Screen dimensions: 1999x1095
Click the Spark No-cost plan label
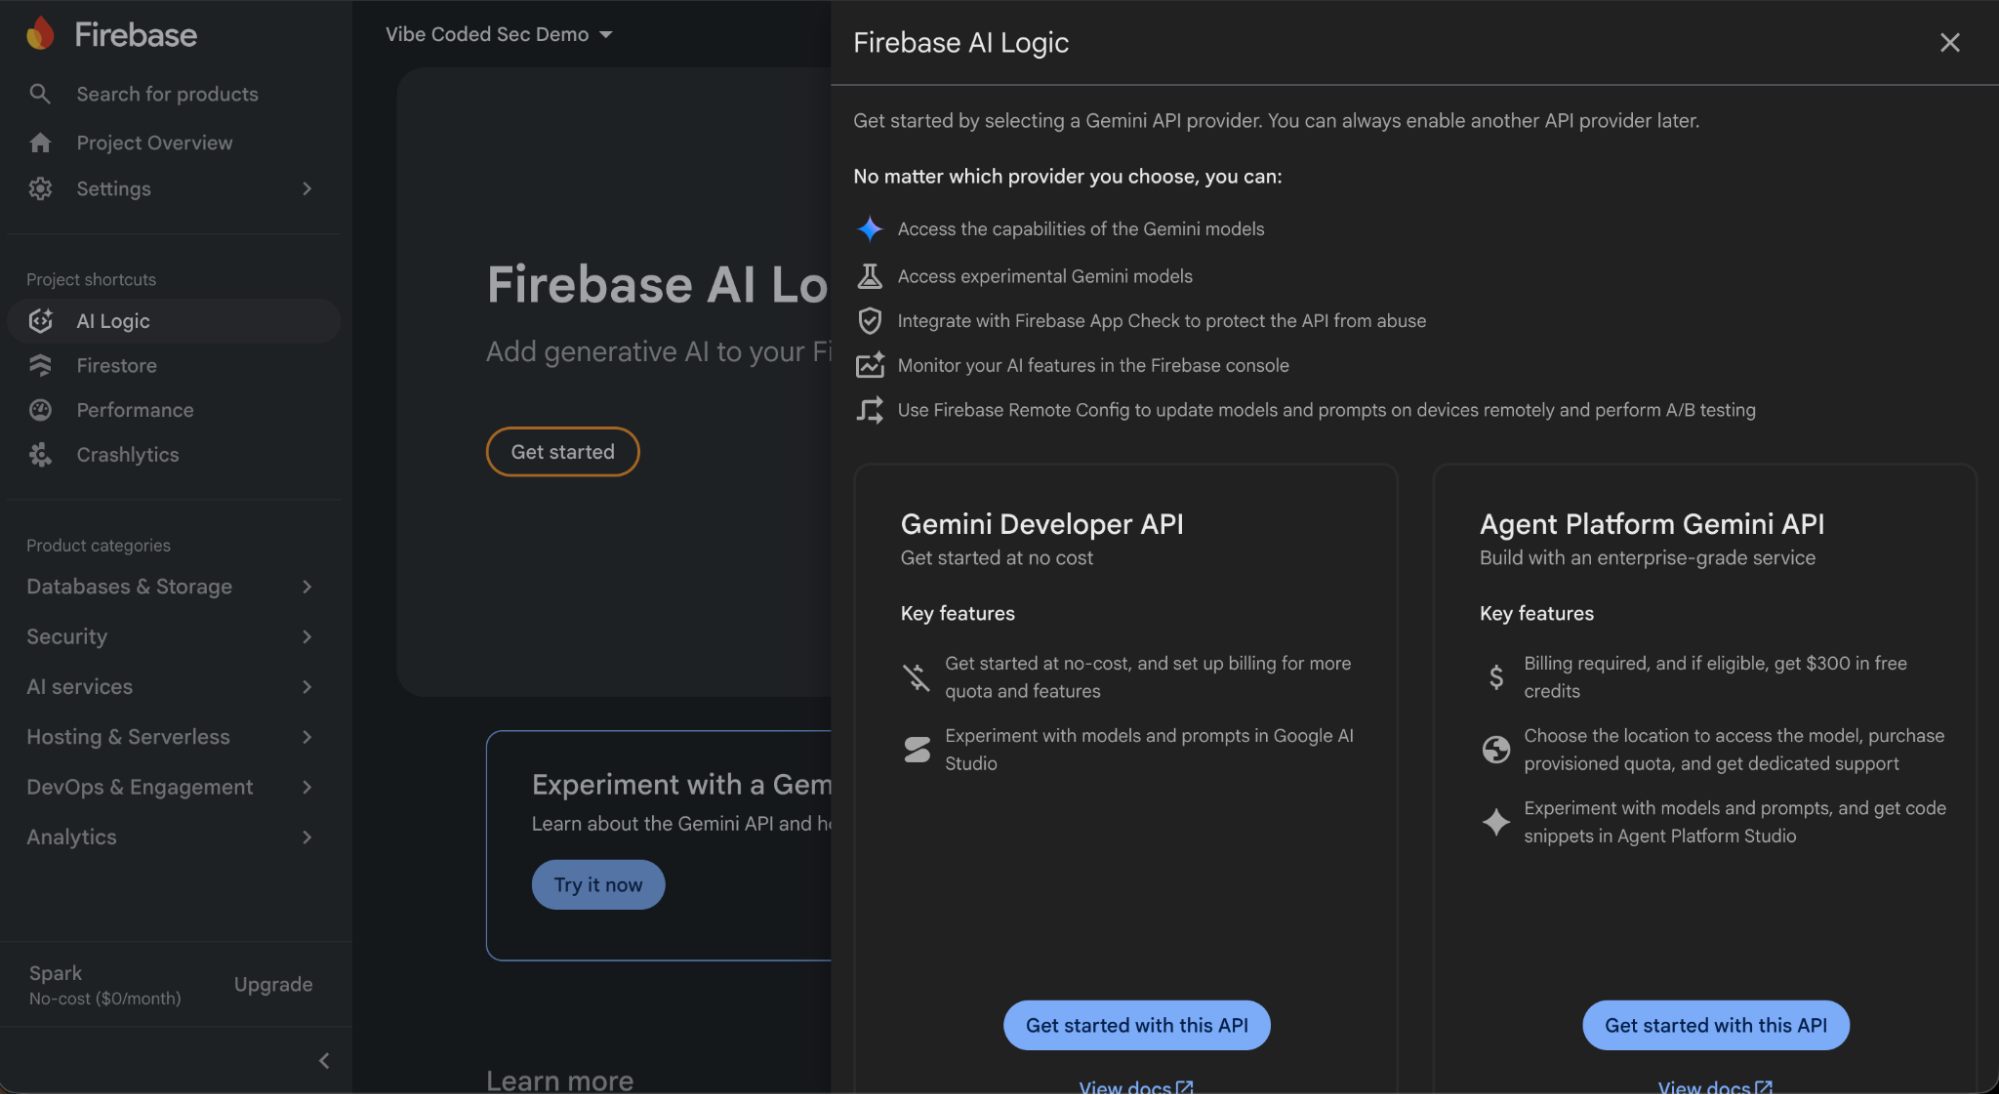click(x=105, y=985)
